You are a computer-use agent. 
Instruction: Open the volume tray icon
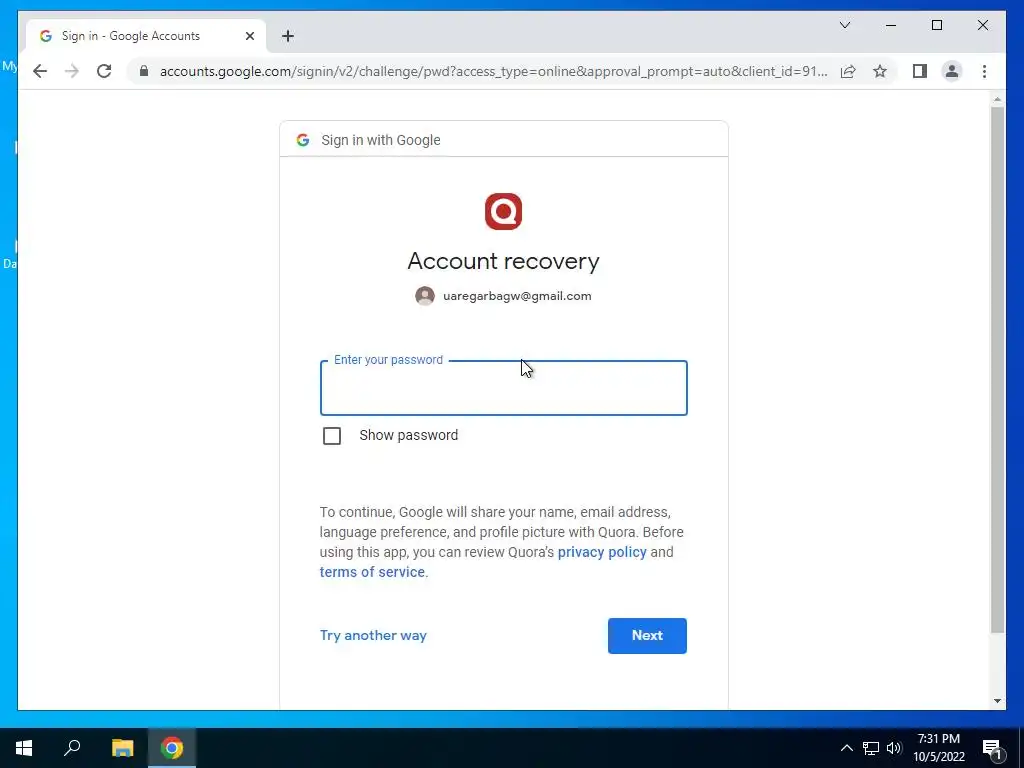894,748
